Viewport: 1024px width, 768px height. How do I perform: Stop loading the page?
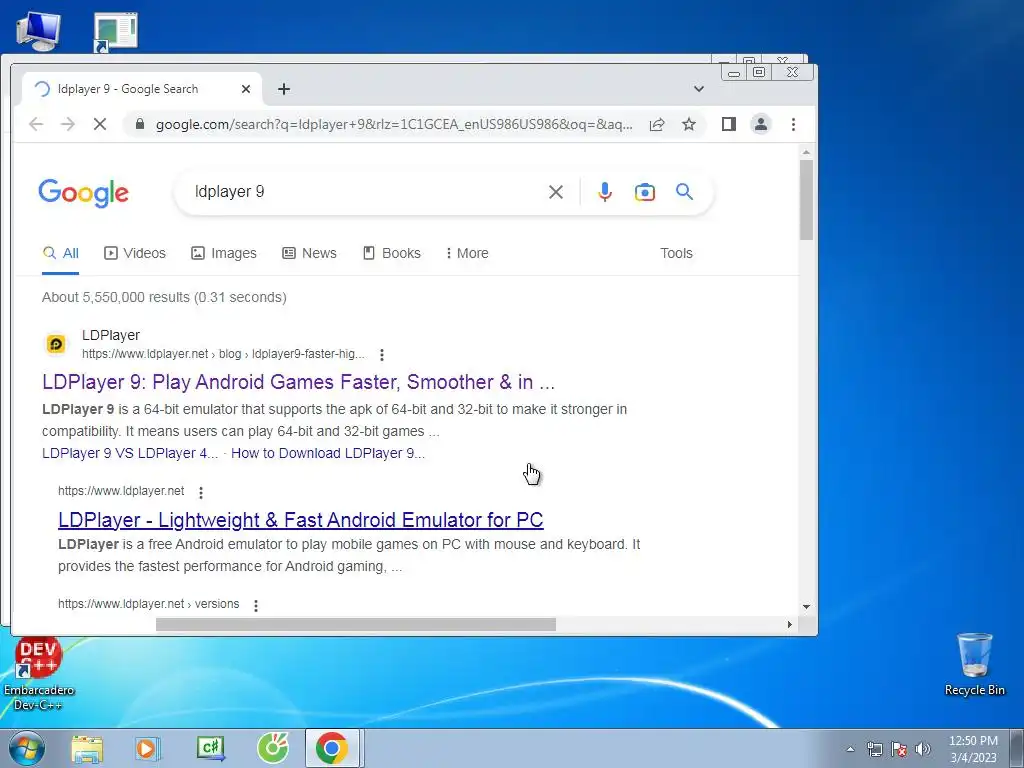[100, 124]
